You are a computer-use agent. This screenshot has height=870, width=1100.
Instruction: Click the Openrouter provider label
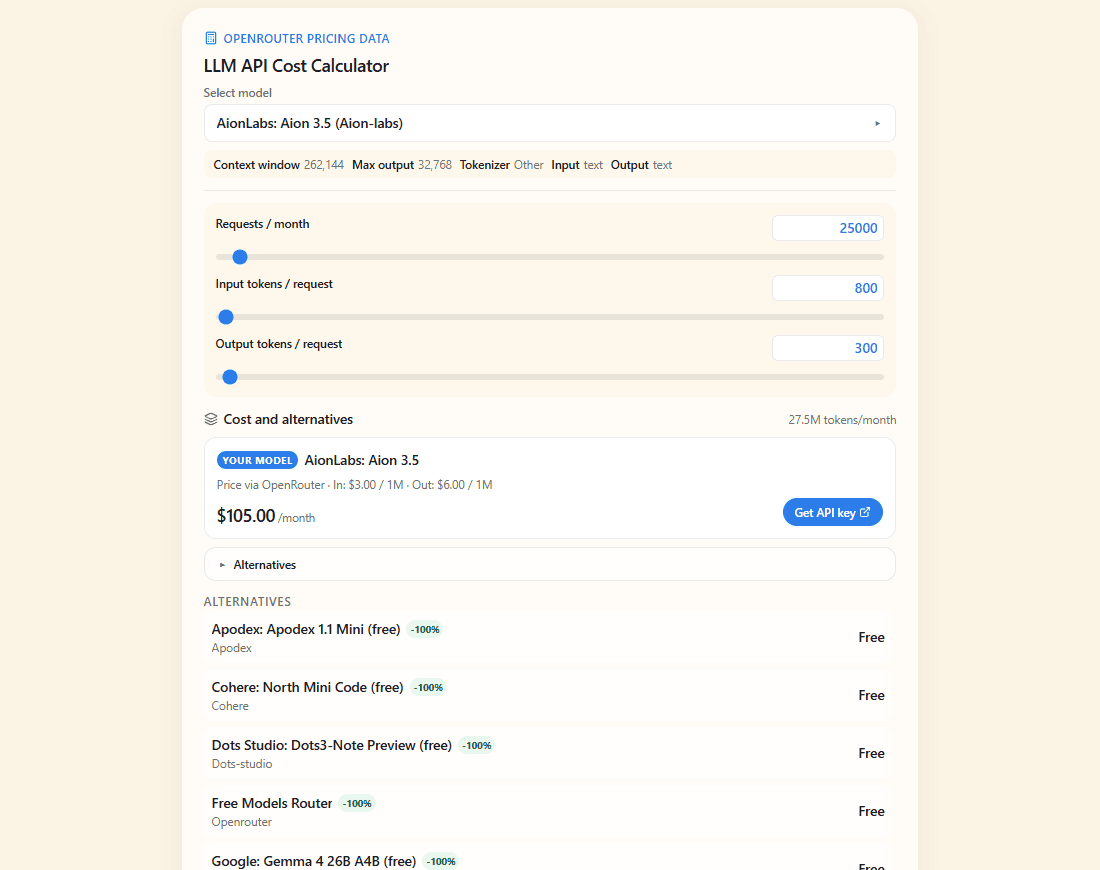241,822
